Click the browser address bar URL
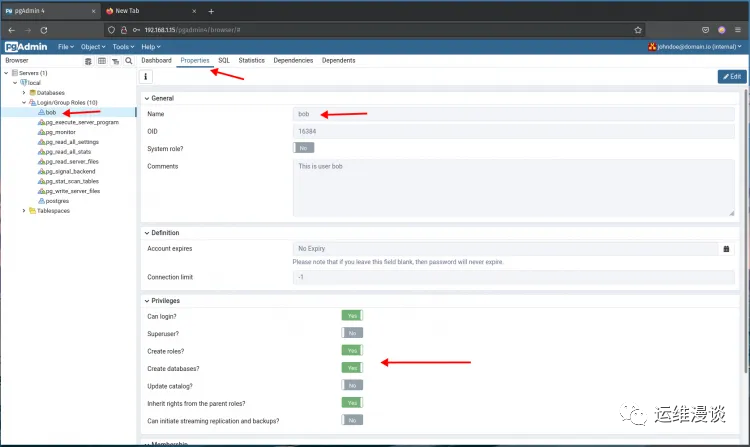This screenshot has width=750, height=447. 192,30
